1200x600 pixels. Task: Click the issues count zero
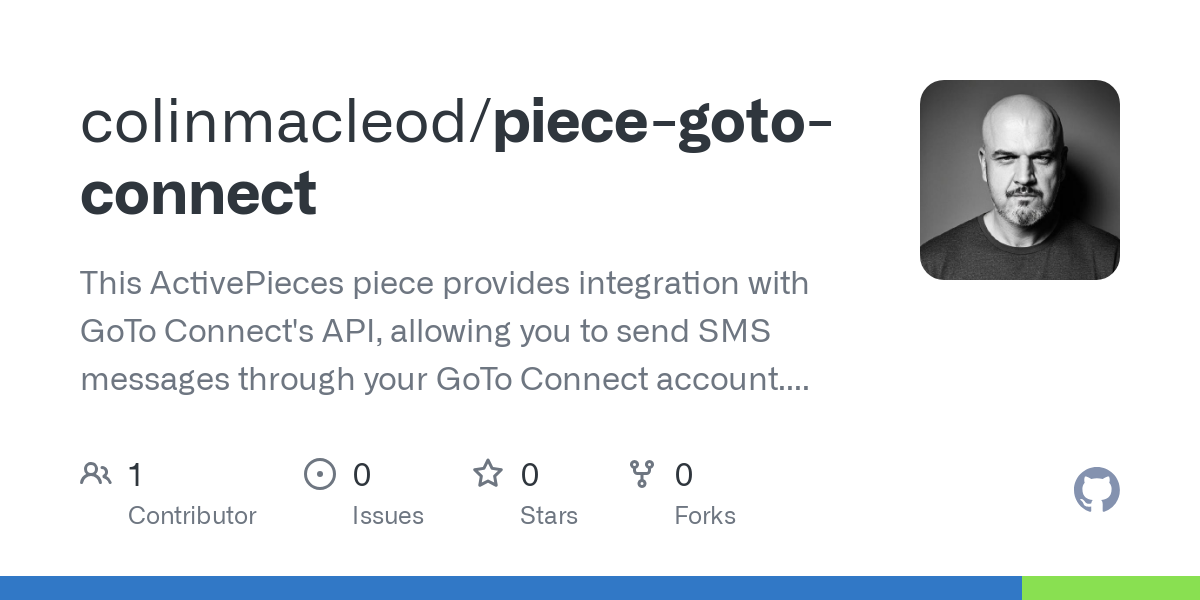coord(362,474)
